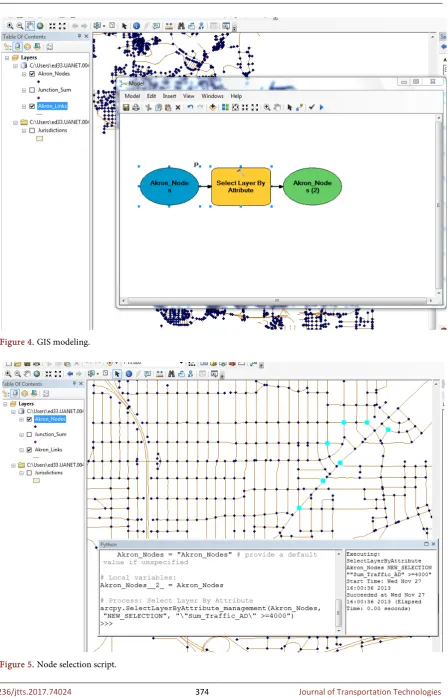Click Full Extent globe in Figure 4 toolbar

[40, 26]
